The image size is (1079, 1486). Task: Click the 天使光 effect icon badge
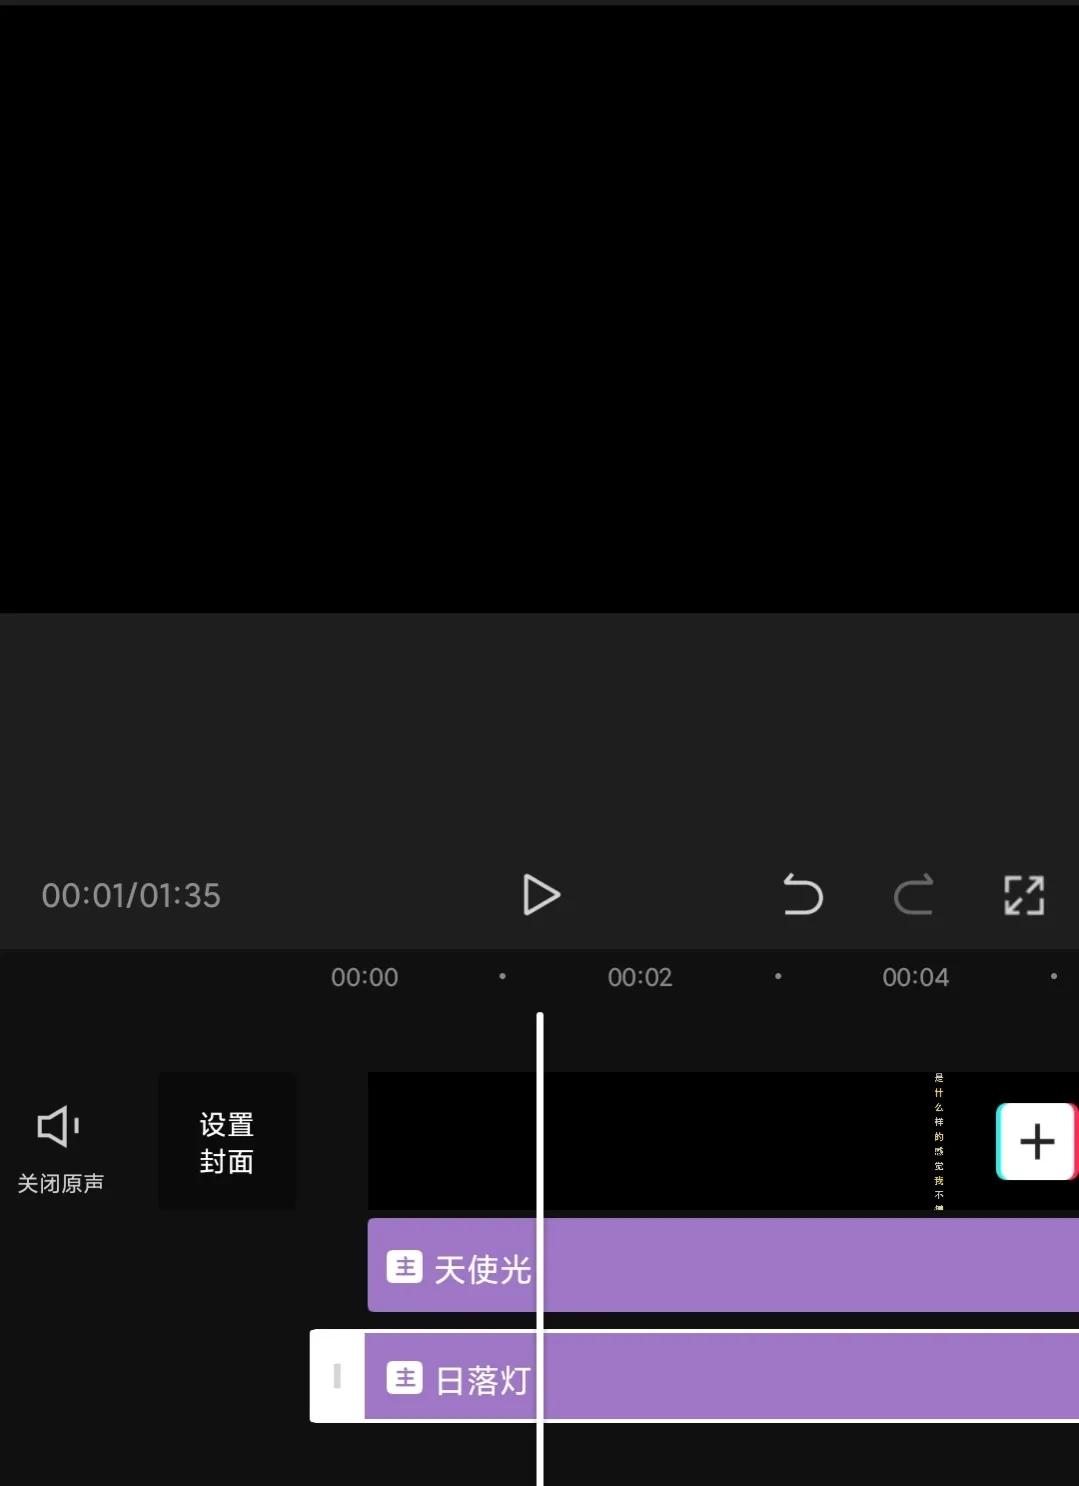pos(405,1267)
